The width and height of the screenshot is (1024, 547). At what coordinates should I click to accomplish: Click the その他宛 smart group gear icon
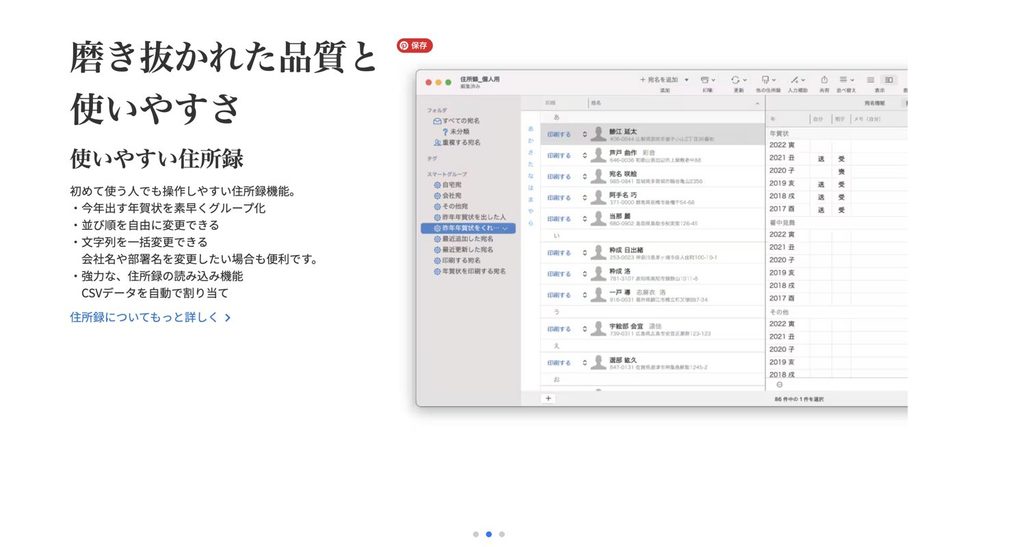437,206
